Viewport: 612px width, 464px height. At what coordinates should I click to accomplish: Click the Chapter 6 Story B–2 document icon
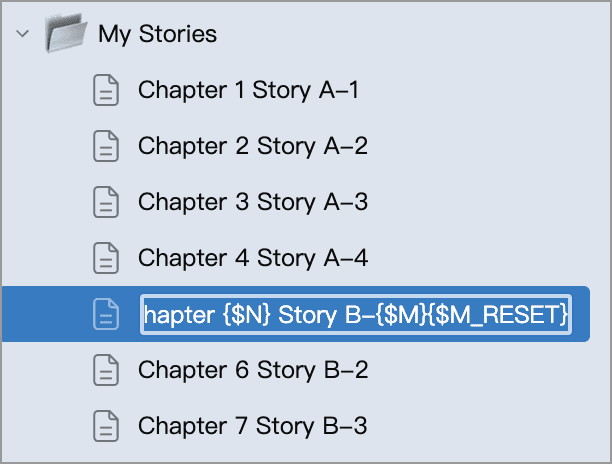tap(105, 371)
